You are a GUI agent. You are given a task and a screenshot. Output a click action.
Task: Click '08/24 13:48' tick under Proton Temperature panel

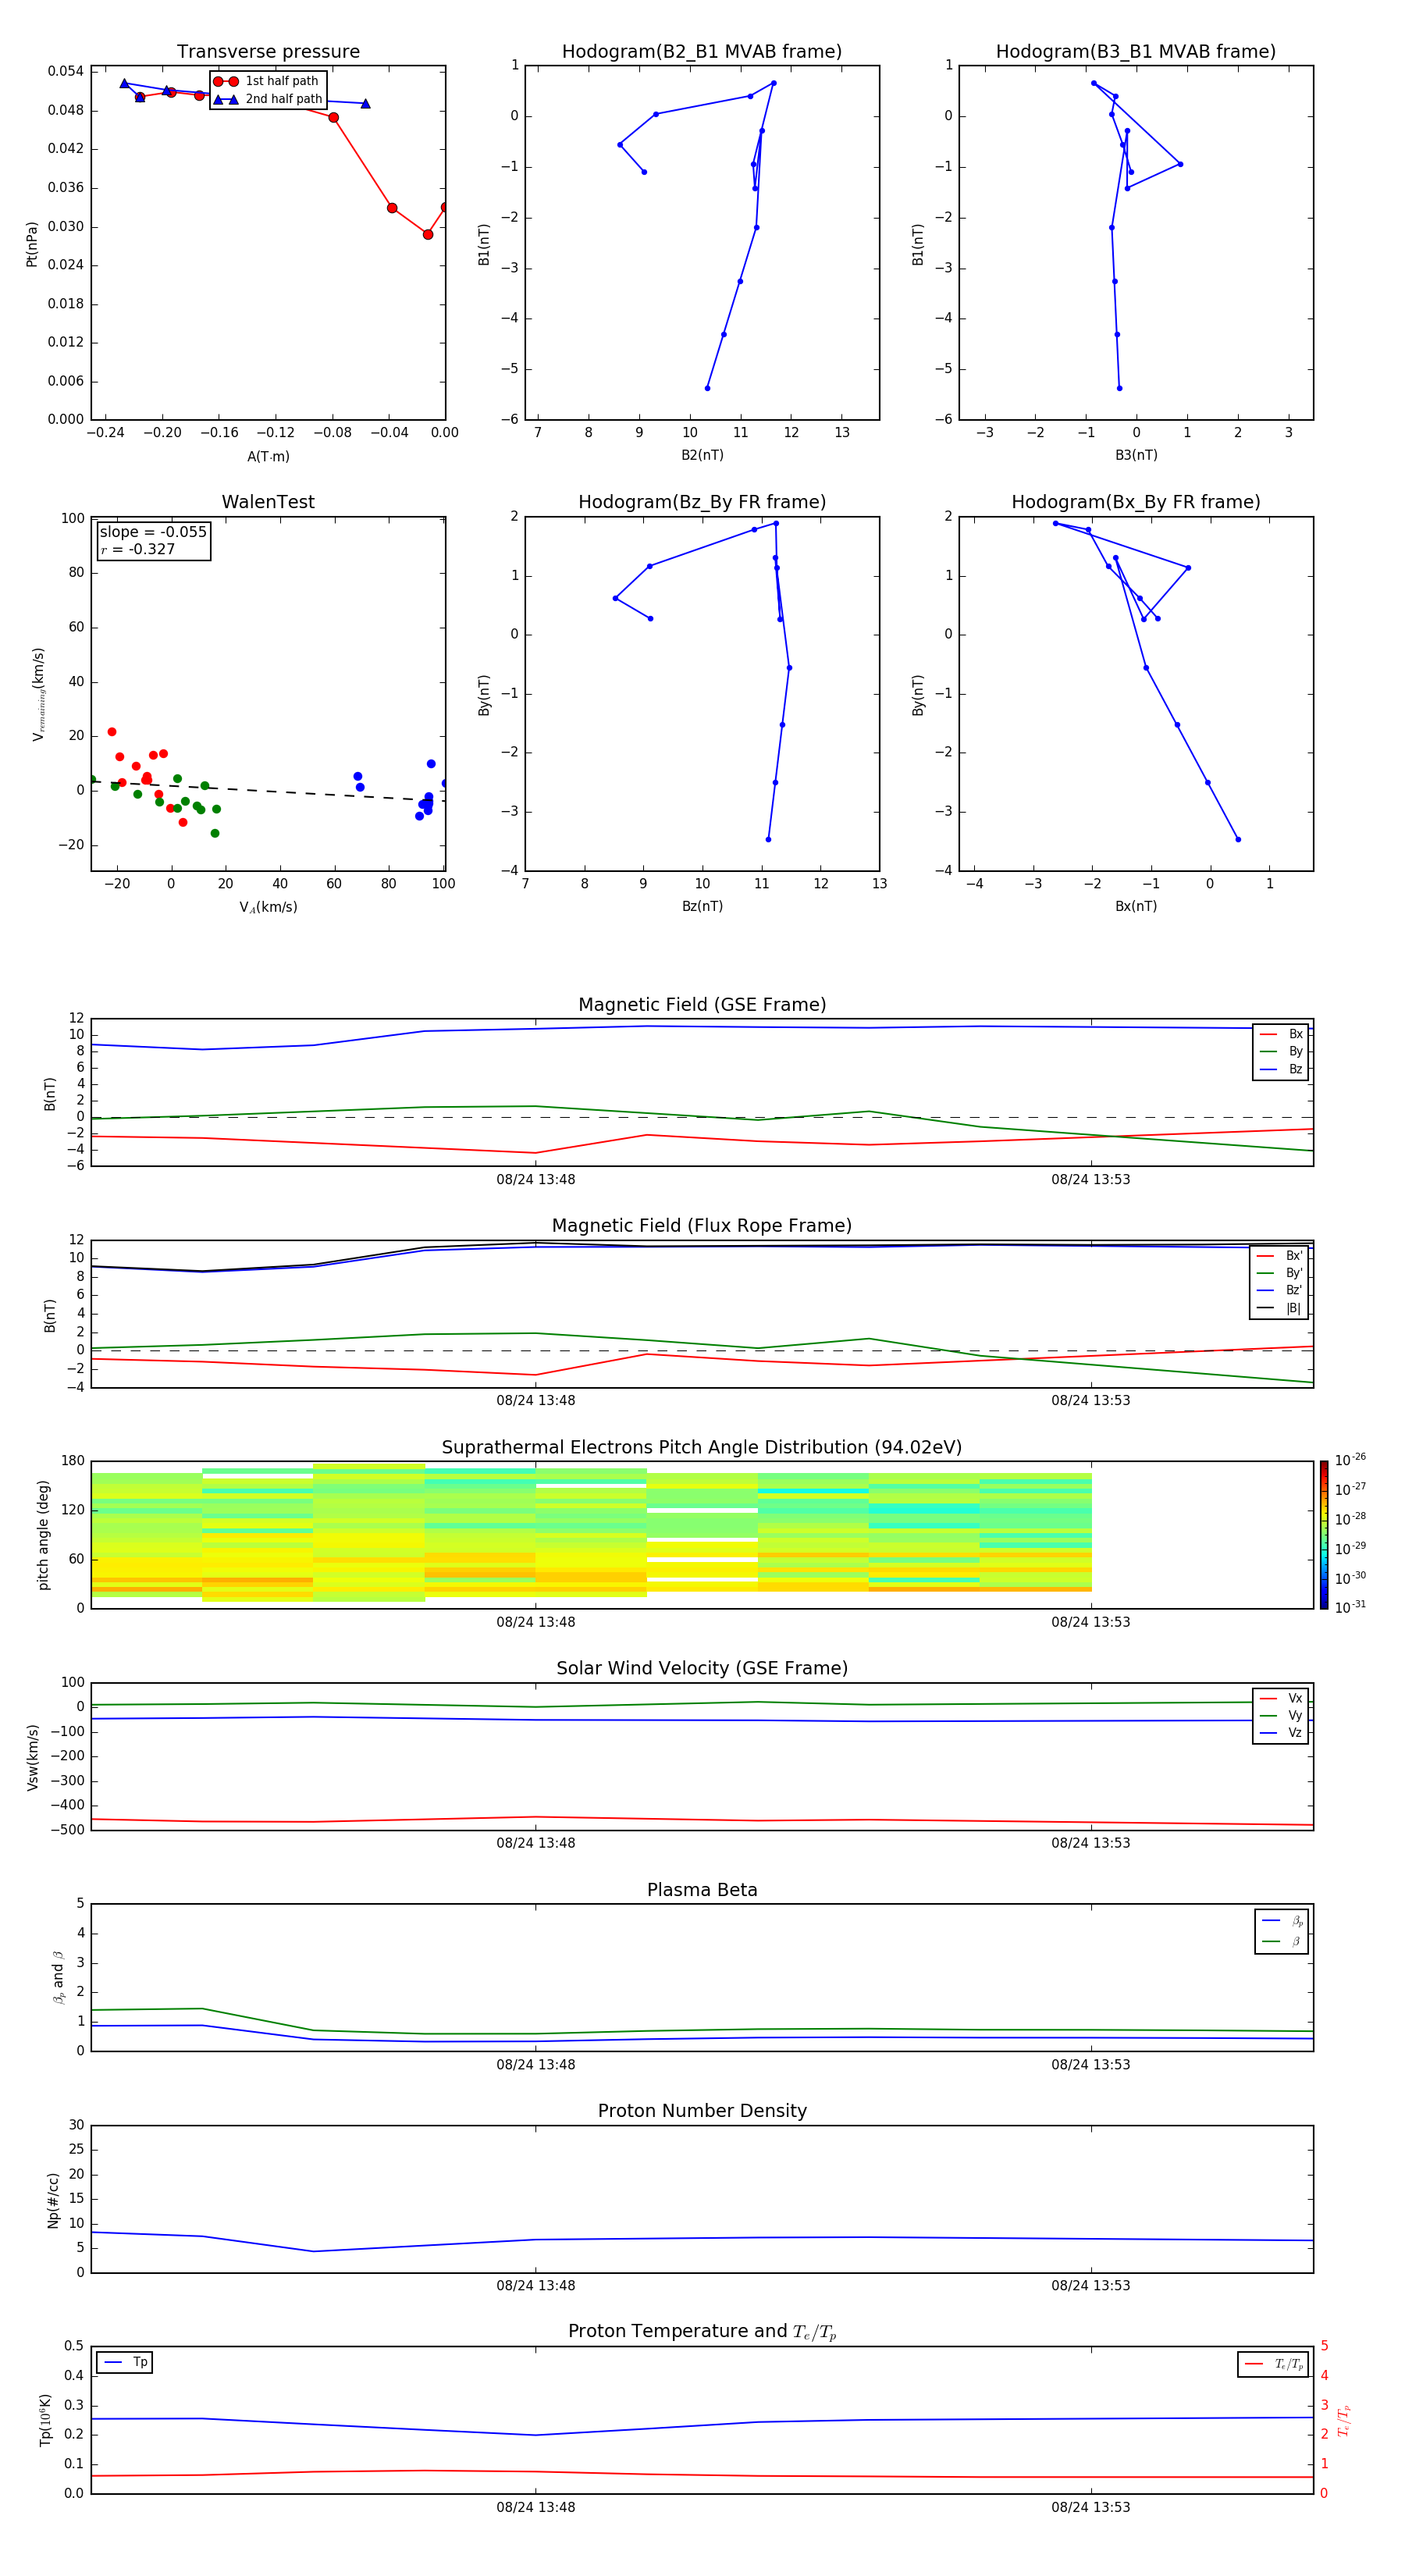click(x=535, y=2507)
